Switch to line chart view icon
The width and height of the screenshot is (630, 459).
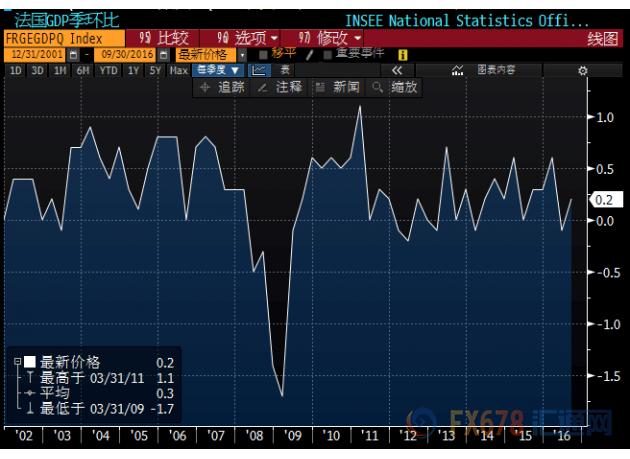258,70
